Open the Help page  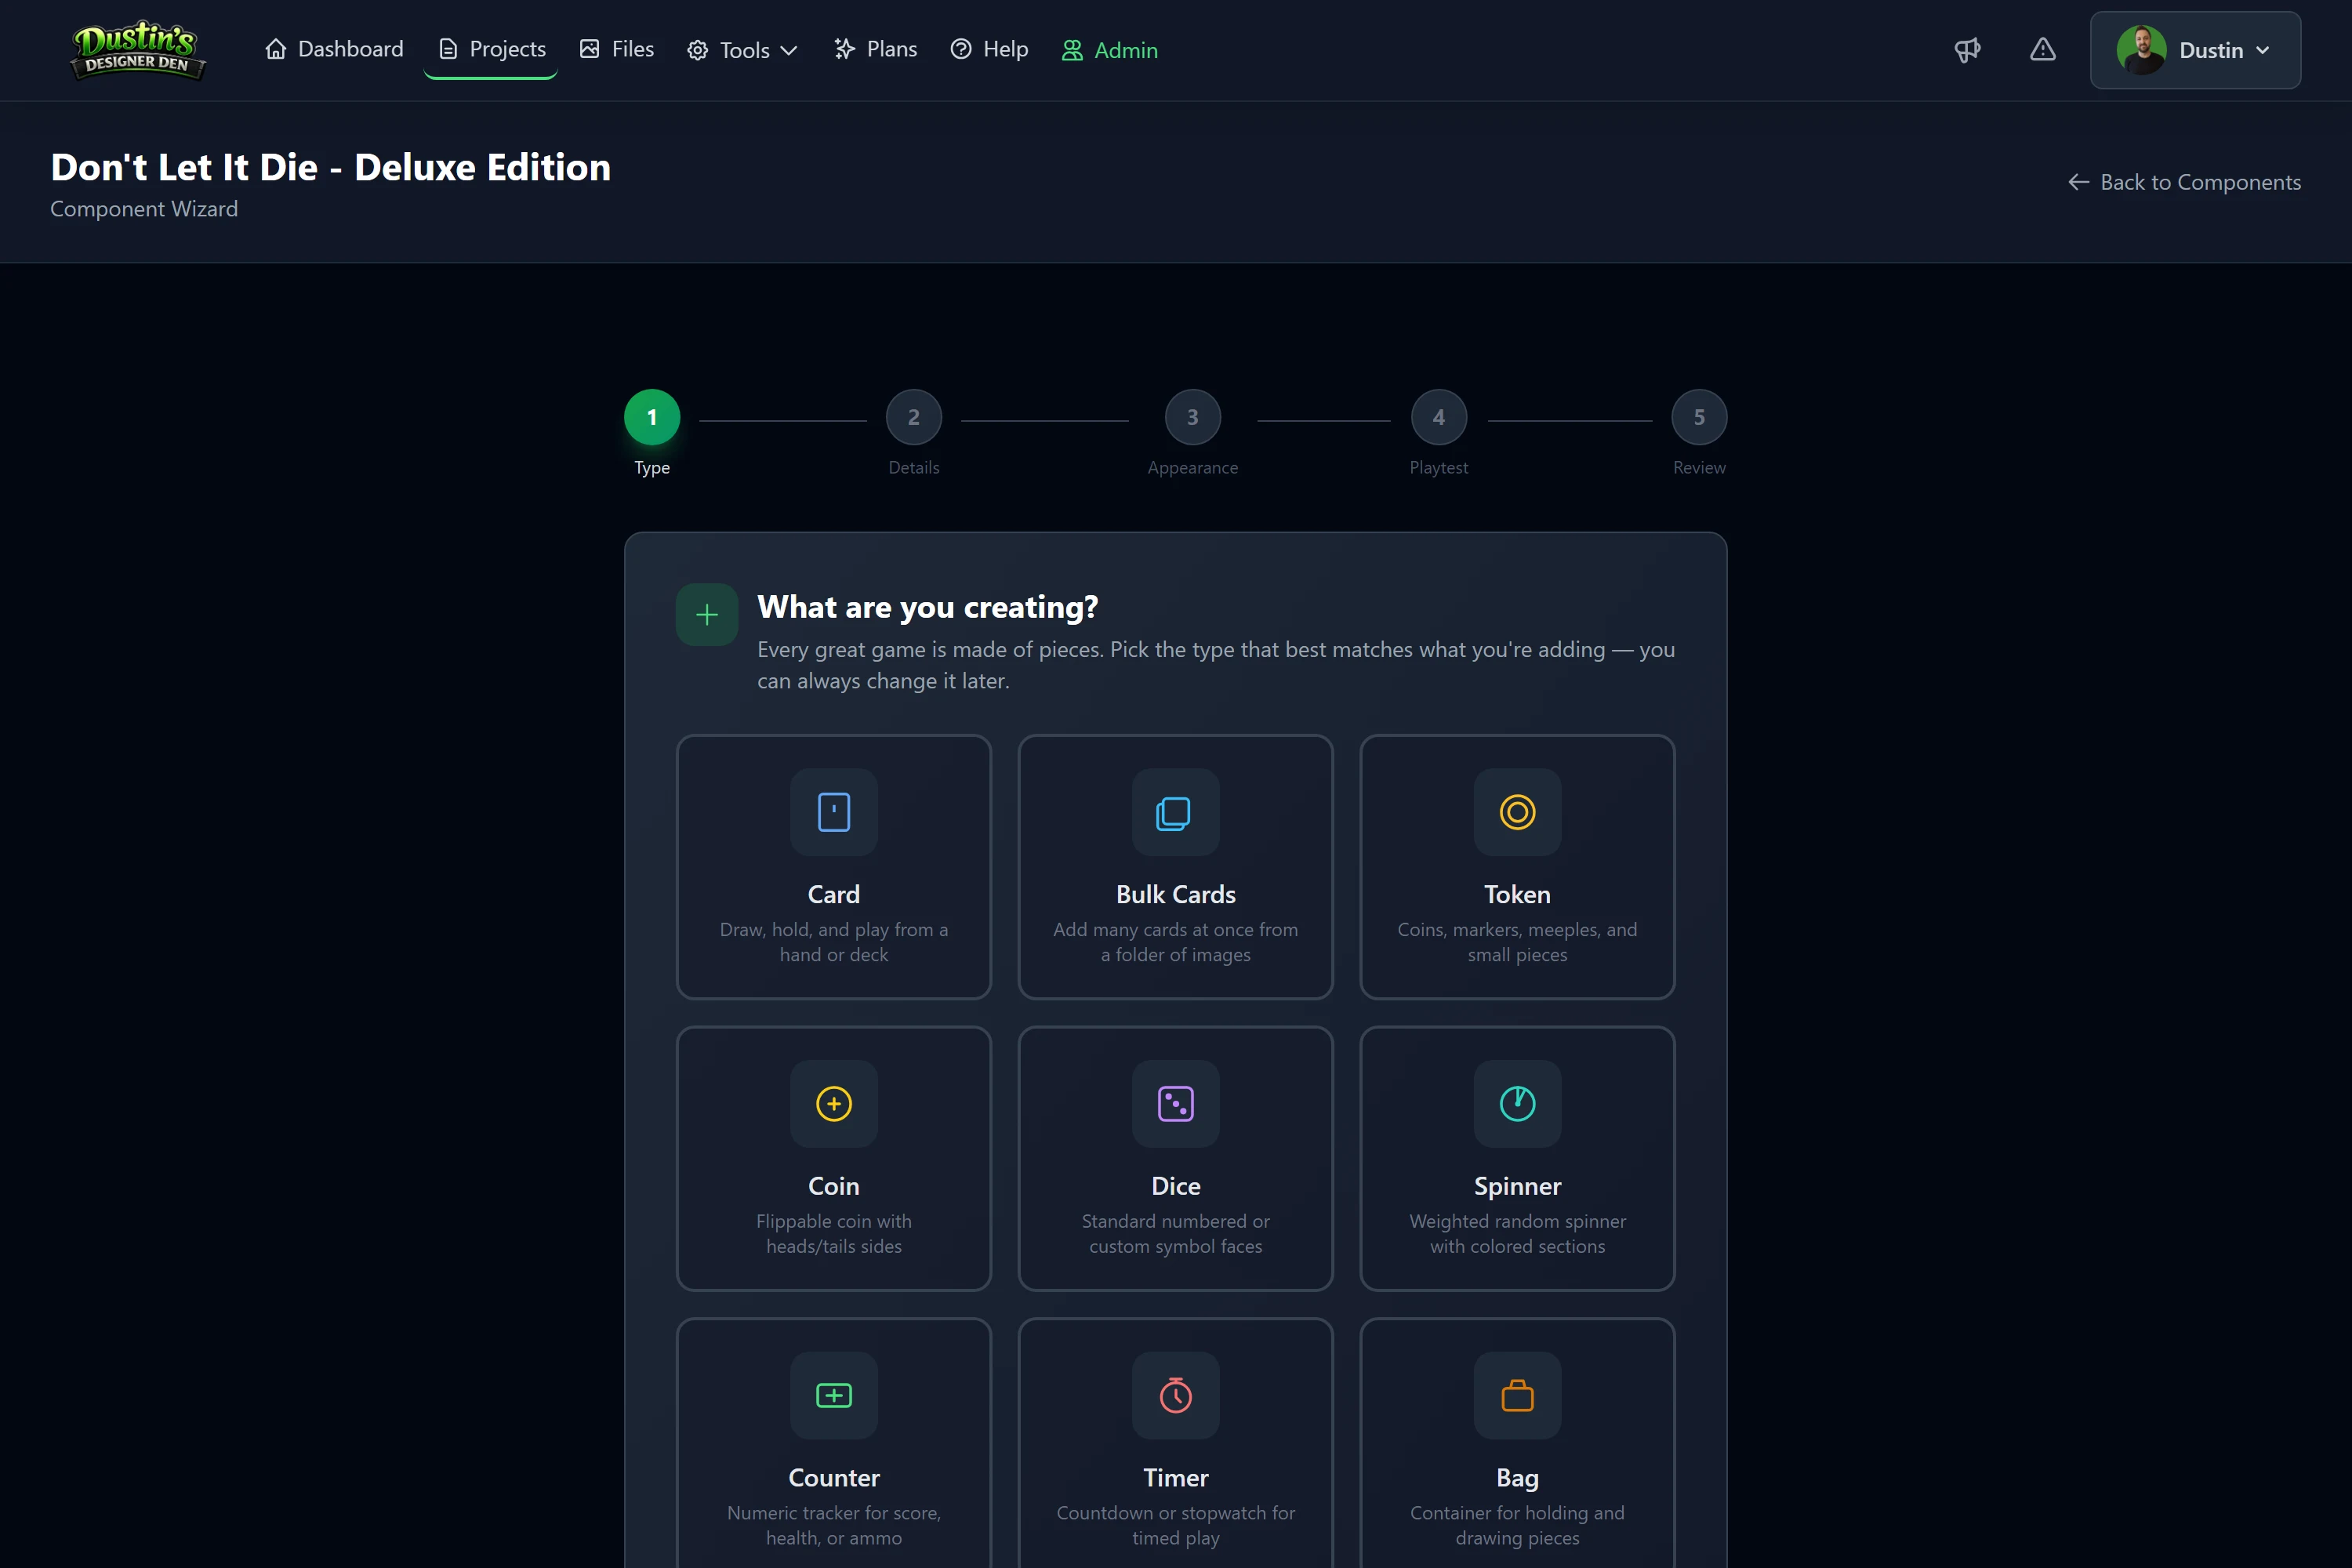(x=989, y=49)
